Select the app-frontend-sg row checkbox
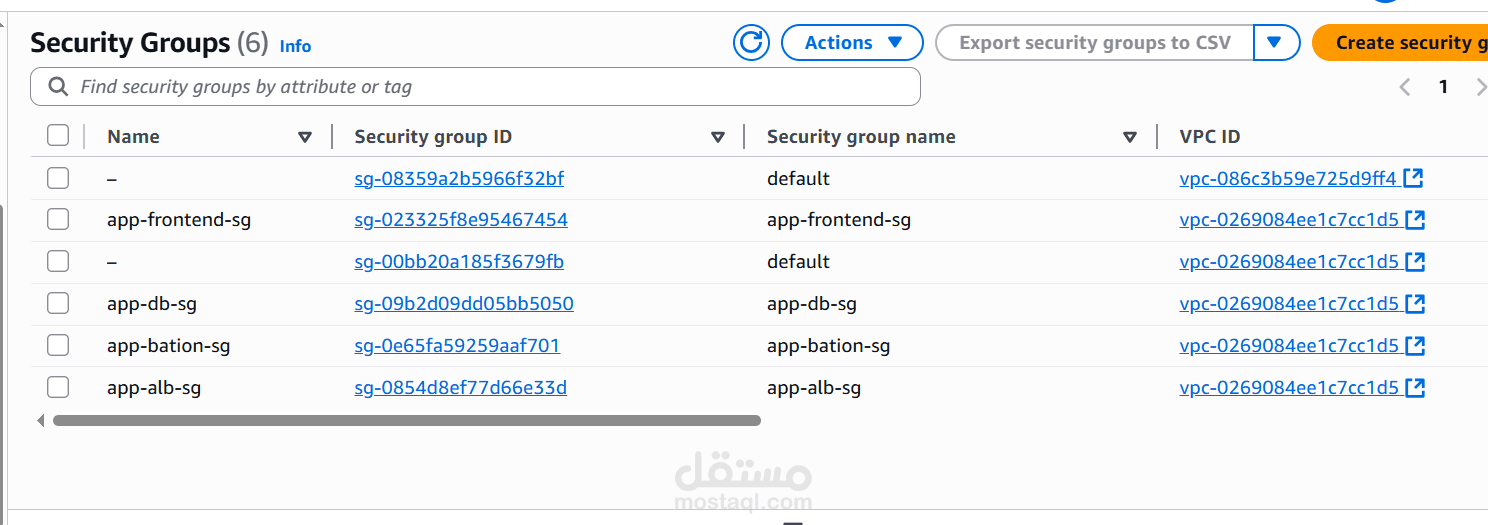Image resolution: width=1488 pixels, height=525 pixels. 58,219
